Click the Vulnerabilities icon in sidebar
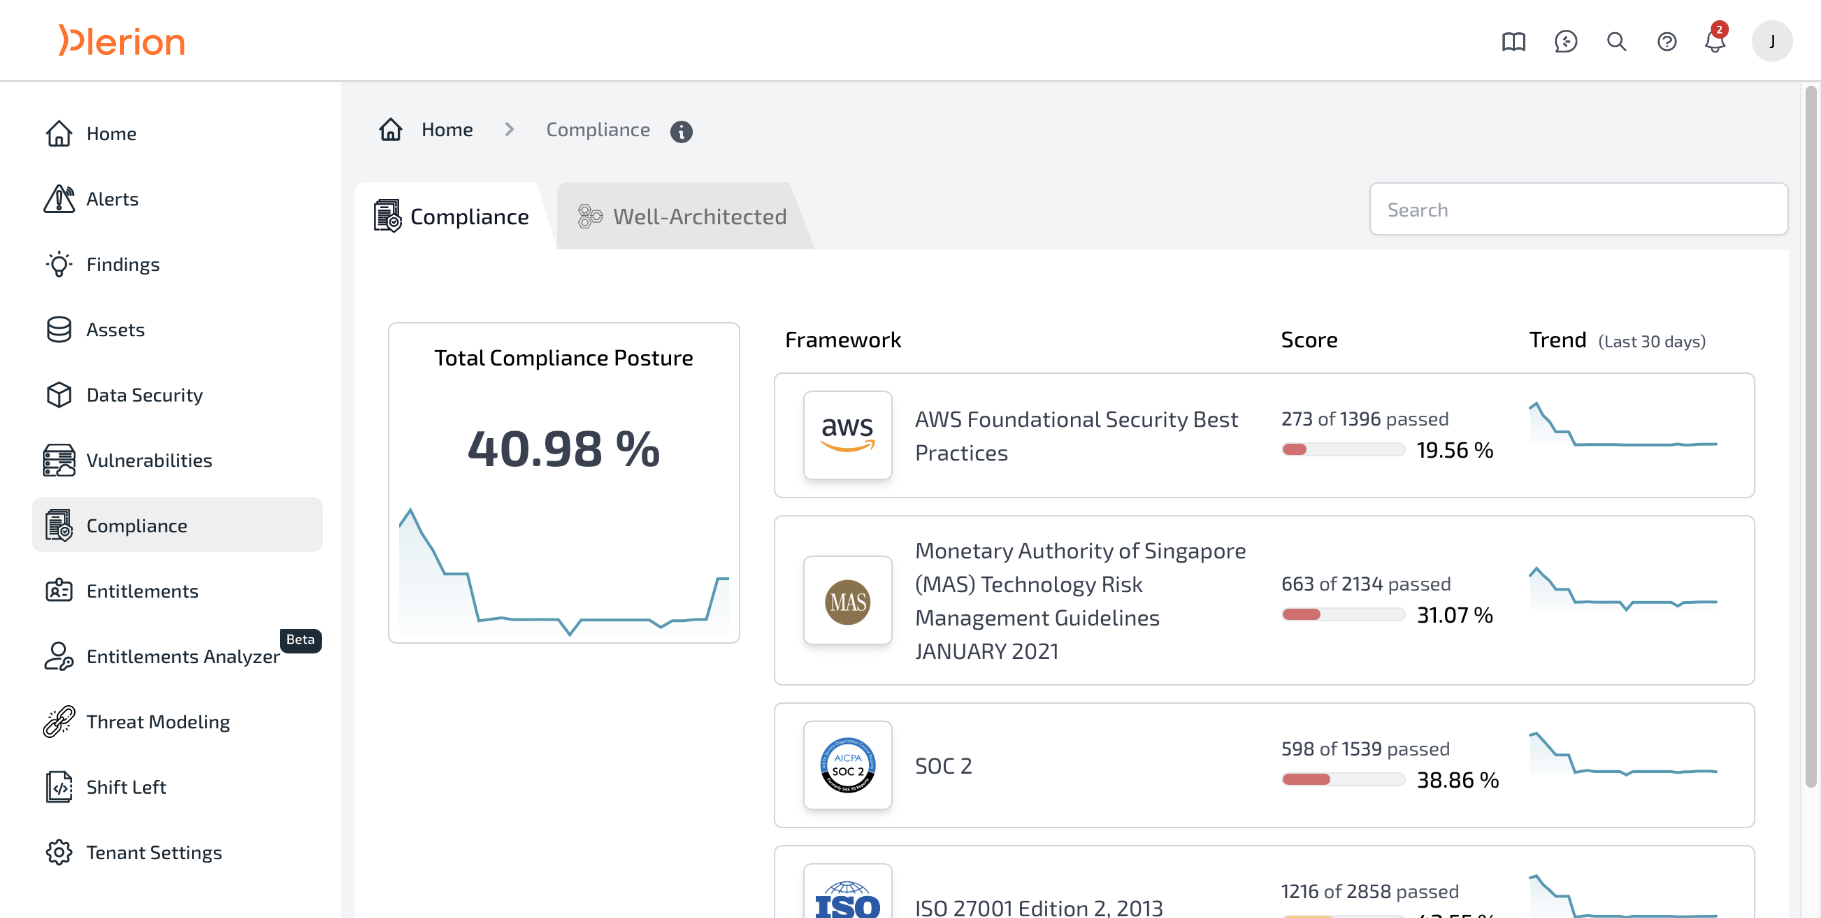Image resolution: width=1821 pixels, height=918 pixels. (59, 460)
